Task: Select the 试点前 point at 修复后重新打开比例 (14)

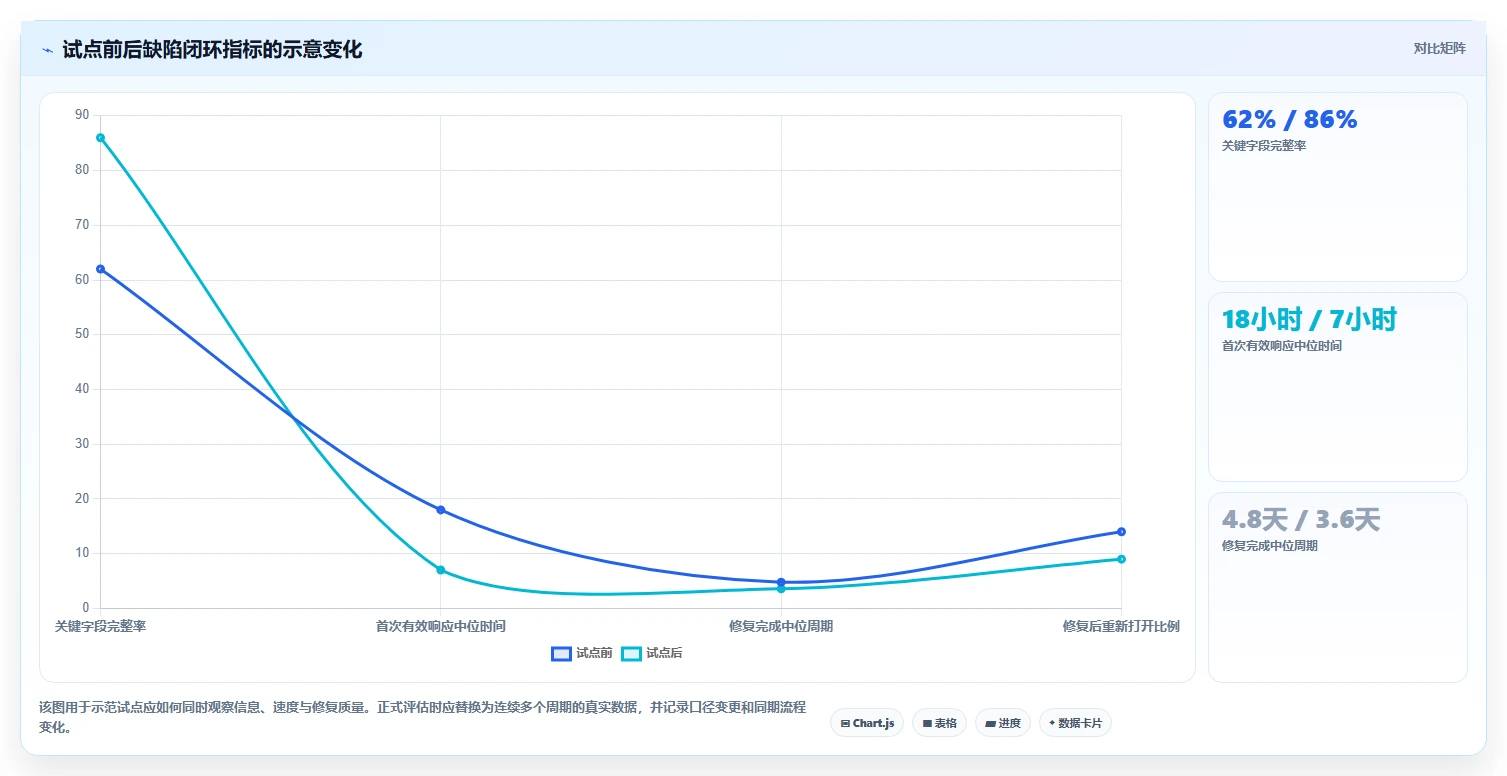Action: [1121, 532]
